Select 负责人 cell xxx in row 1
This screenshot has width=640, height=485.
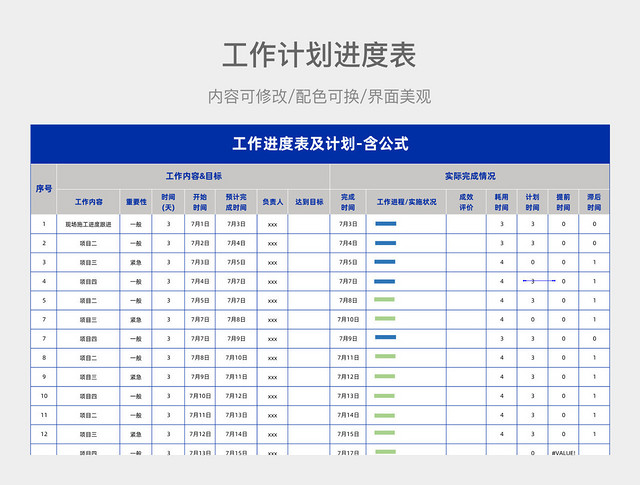273,224
